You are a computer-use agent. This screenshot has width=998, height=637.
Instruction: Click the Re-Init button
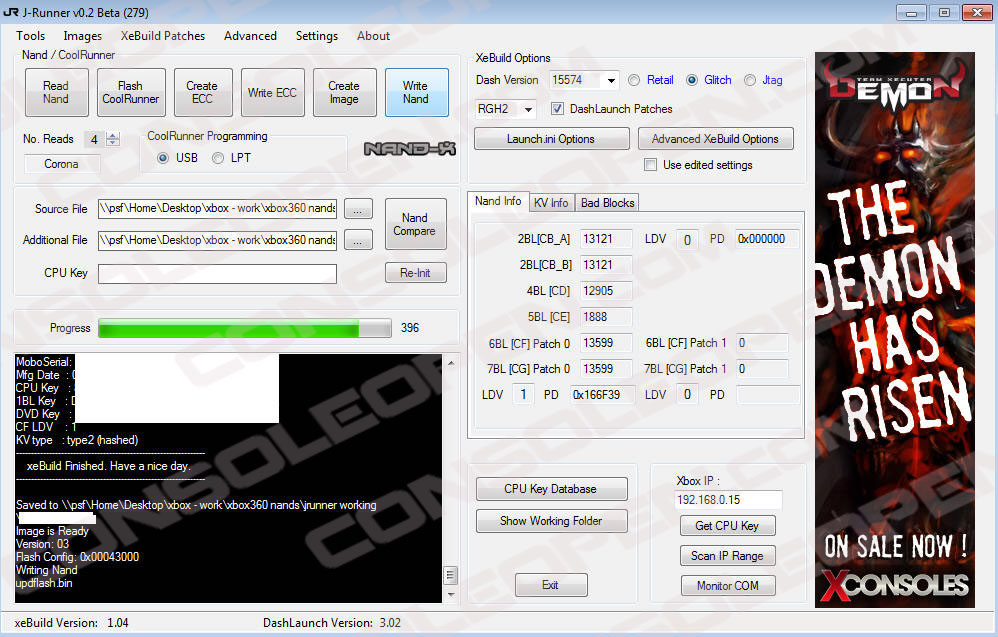[415, 272]
